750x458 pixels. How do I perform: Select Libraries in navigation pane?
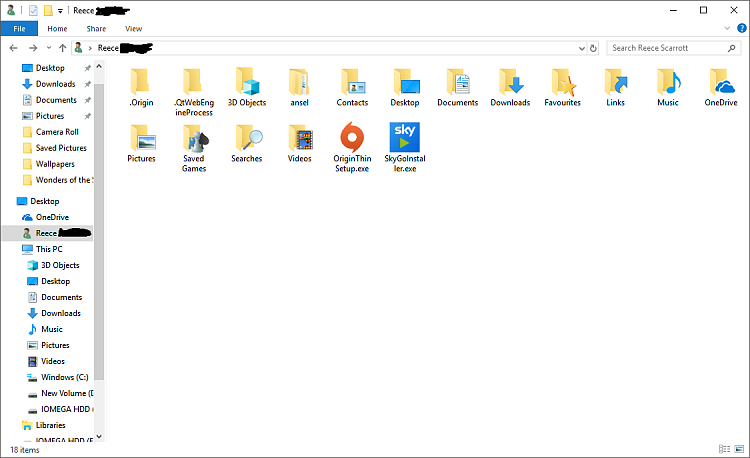(x=50, y=425)
